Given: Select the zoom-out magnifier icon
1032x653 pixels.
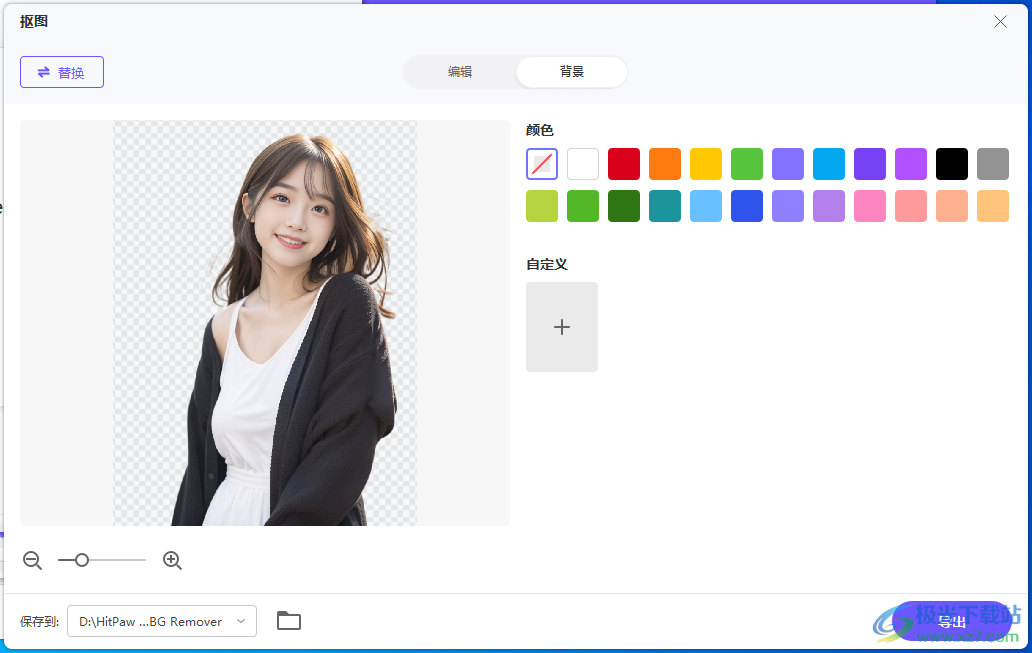Looking at the screenshot, I should 32,560.
